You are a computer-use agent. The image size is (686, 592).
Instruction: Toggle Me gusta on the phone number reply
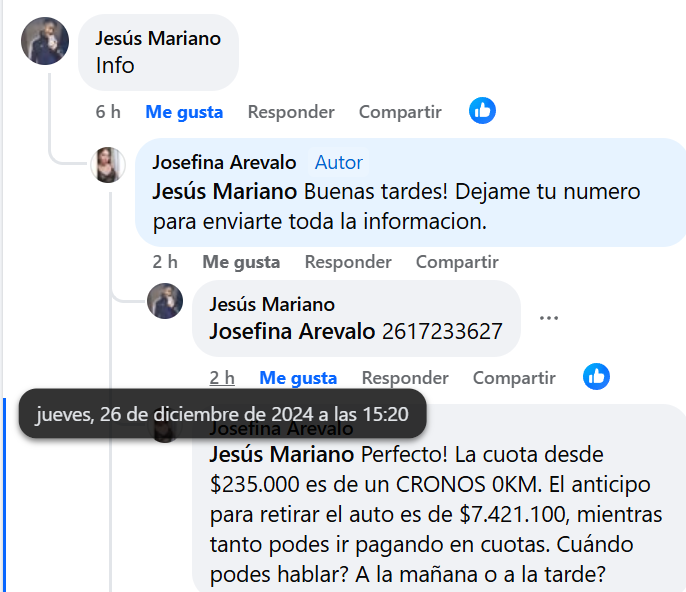pyautogui.click(x=298, y=378)
